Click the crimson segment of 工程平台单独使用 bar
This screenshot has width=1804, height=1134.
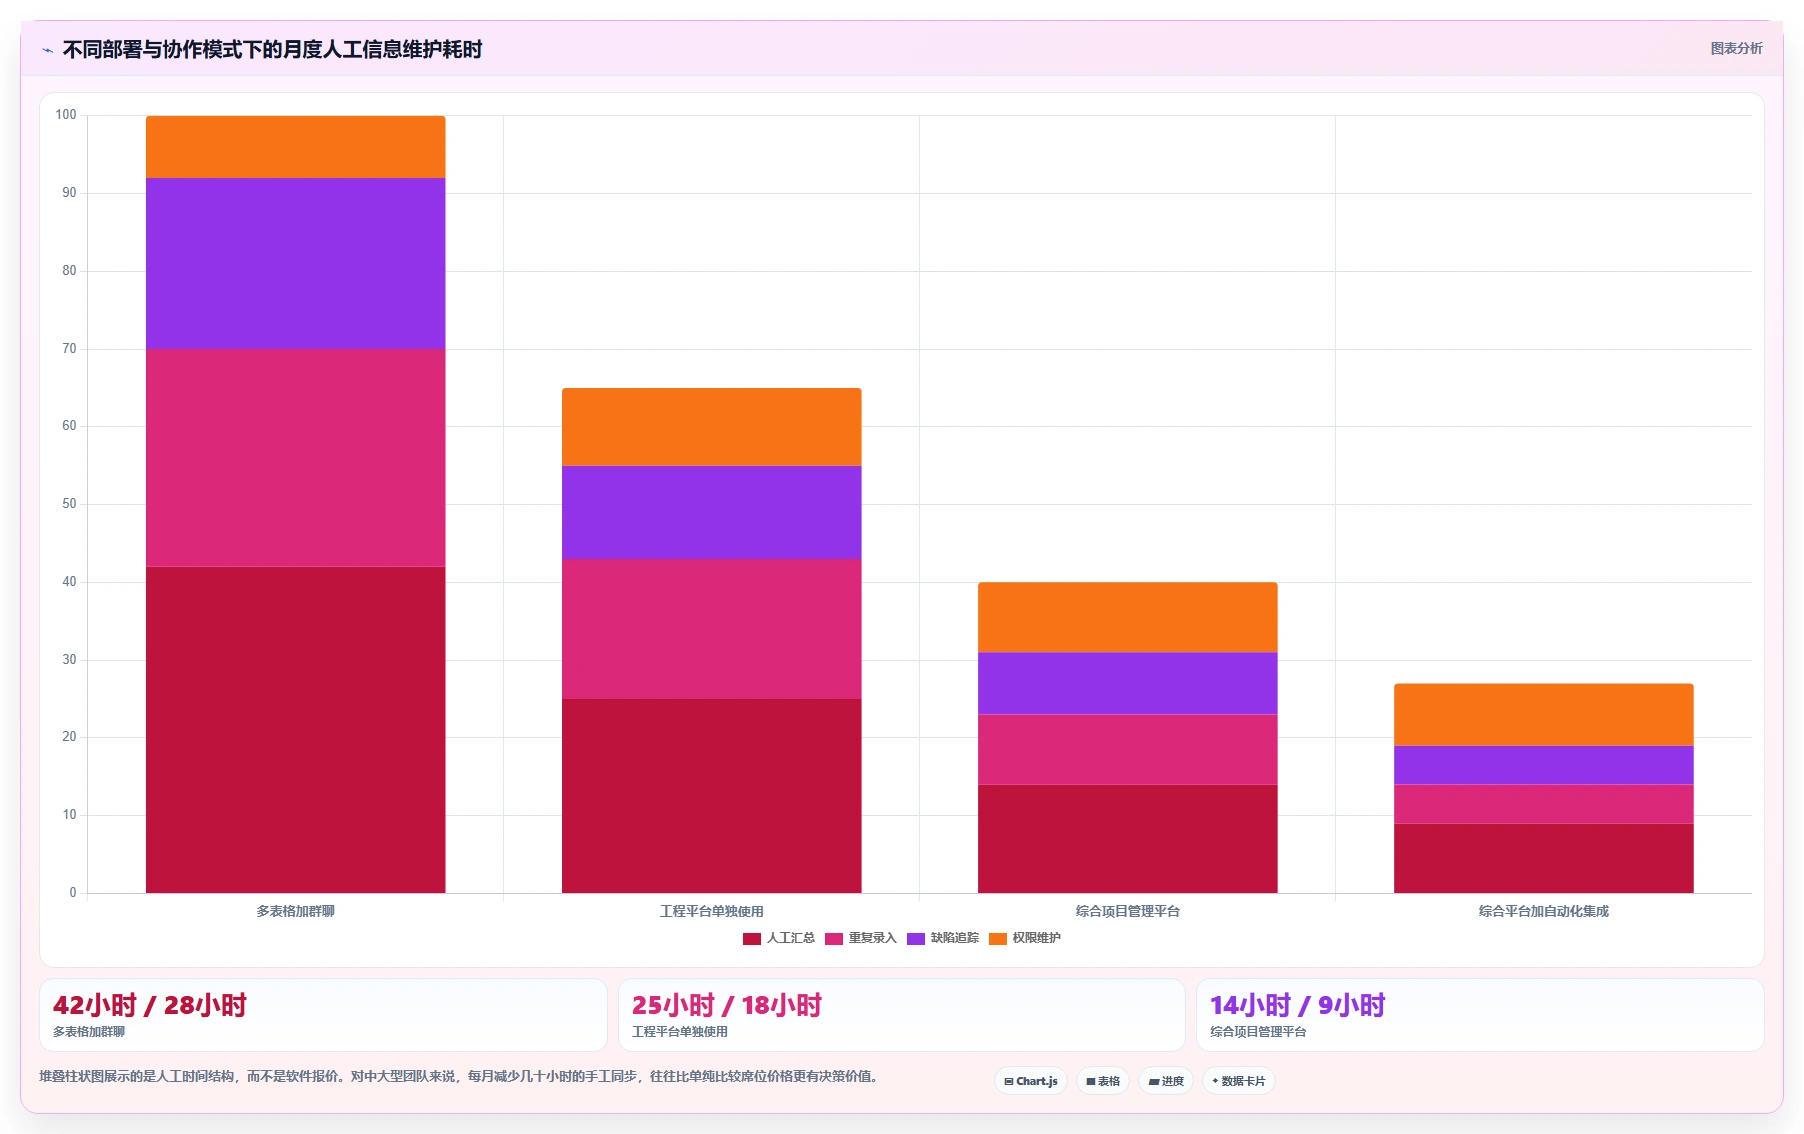[711, 796]
